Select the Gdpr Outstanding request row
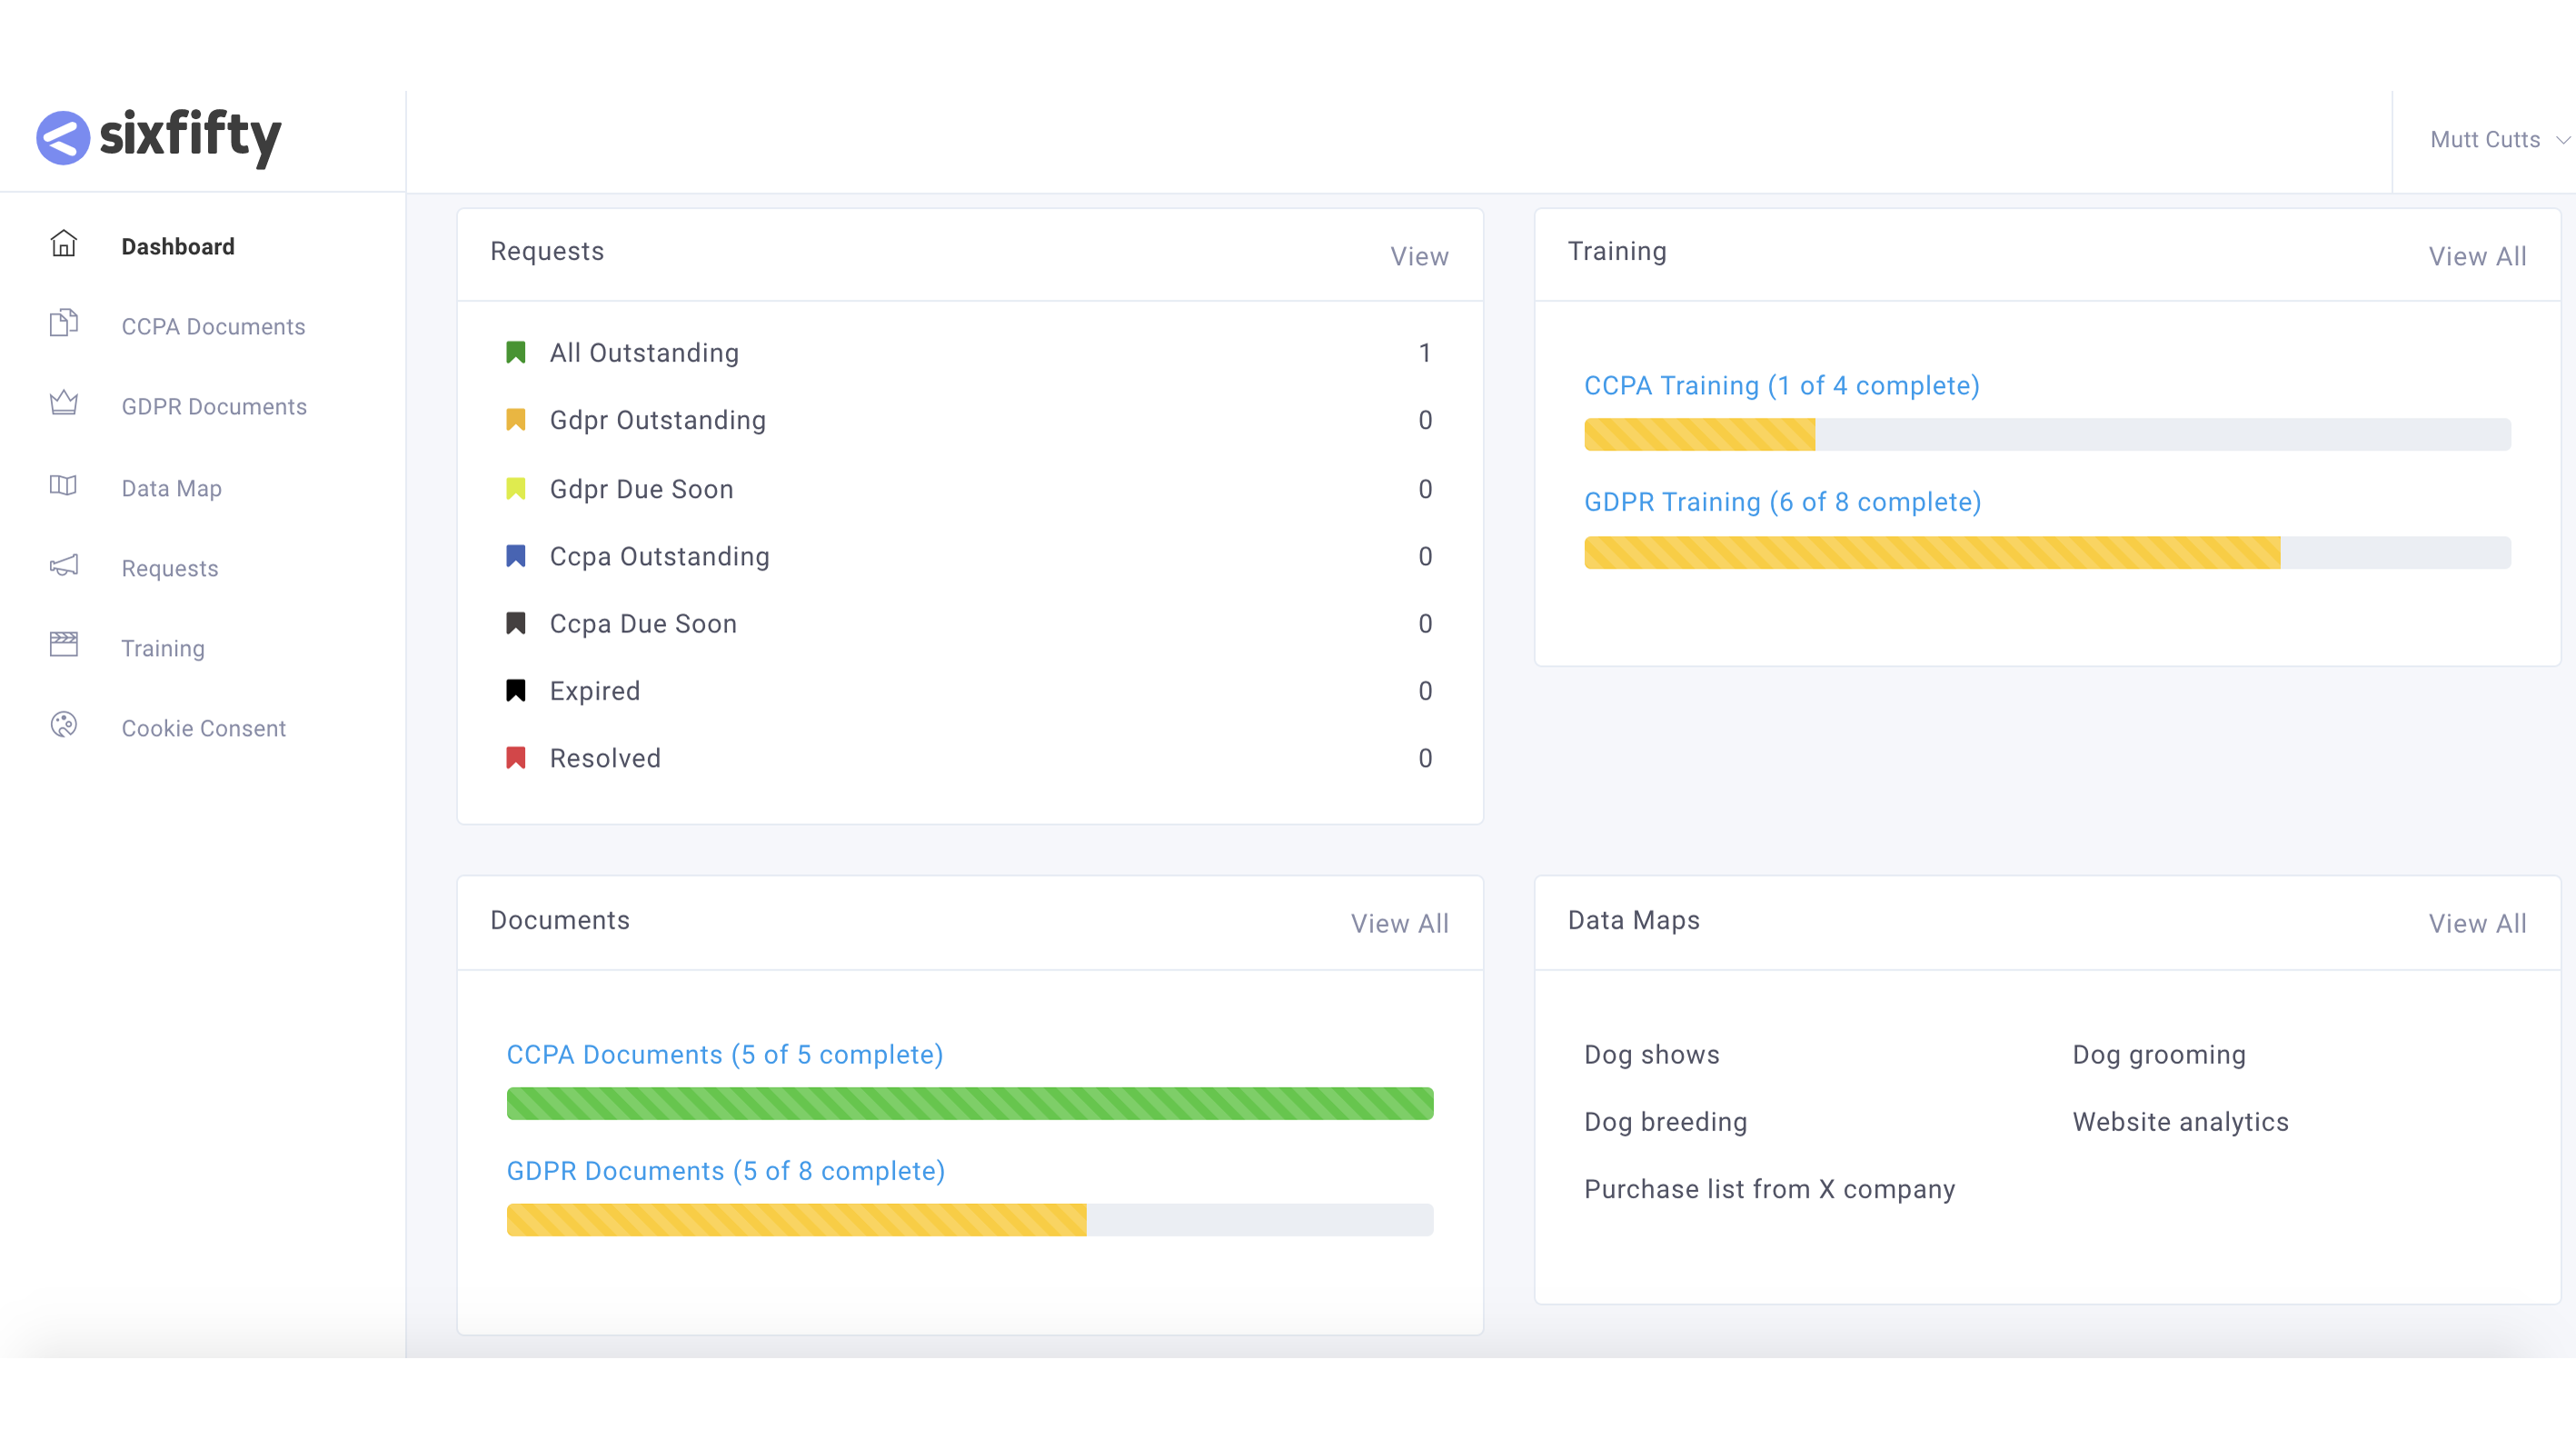The height and width of the screenshot is (1449, 2576). 970,420
